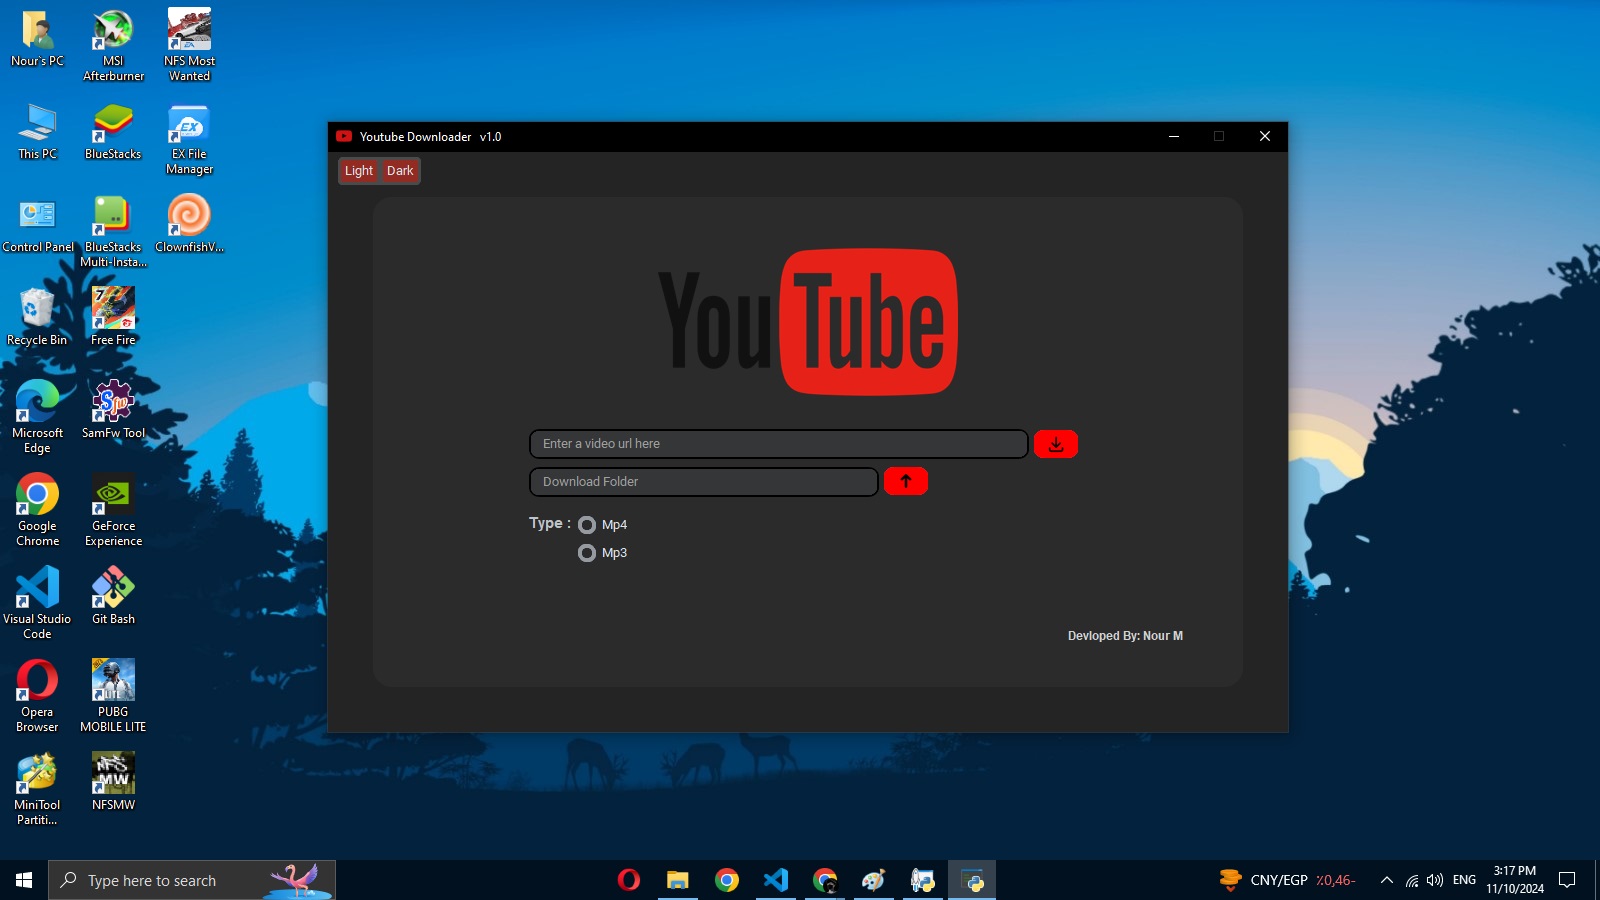Screen dimensions: 1600x900
Task: Open the CNY/EGP currency widget
Action: point(1287,880)
